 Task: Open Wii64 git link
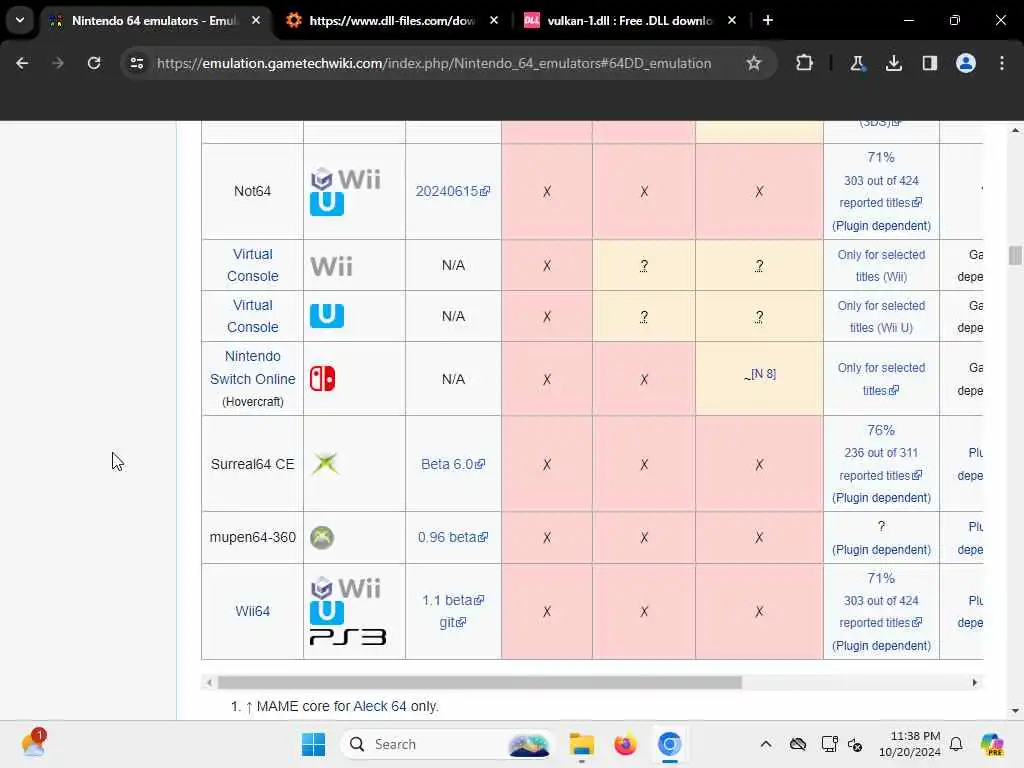pyautogui.click(x=453, y=622)
